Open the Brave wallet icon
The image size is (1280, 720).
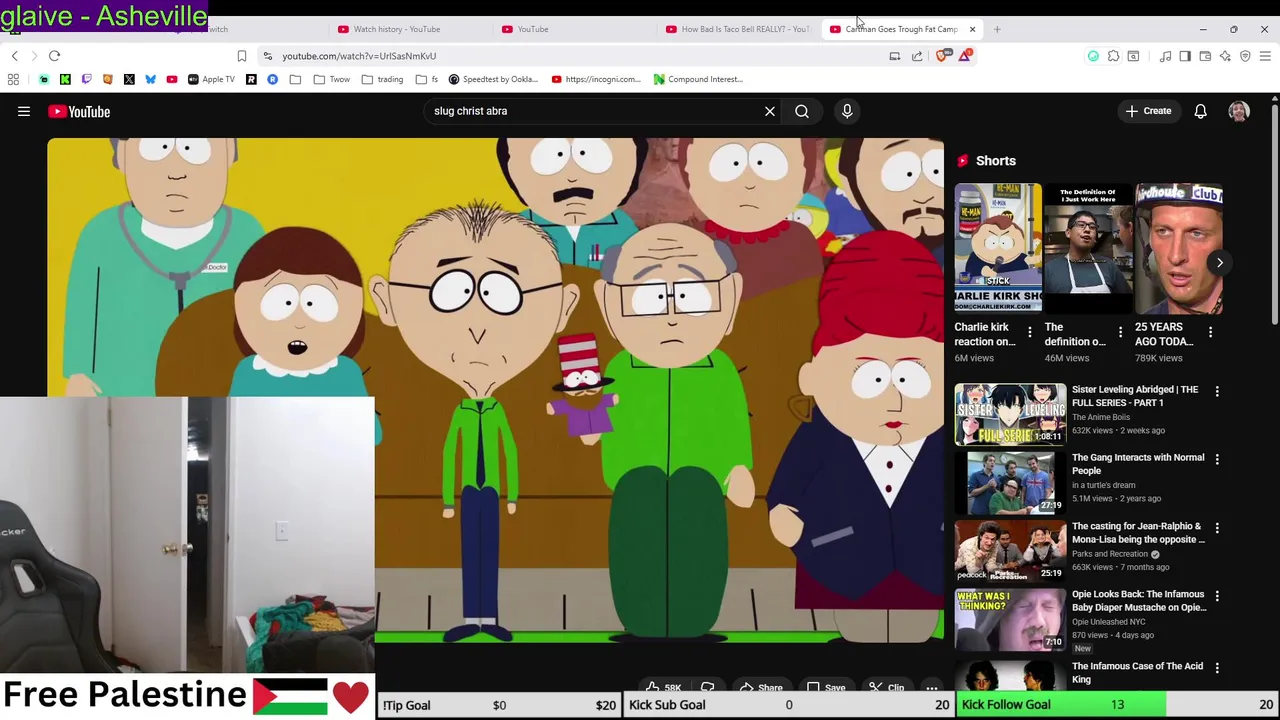tap(1205, 56)
